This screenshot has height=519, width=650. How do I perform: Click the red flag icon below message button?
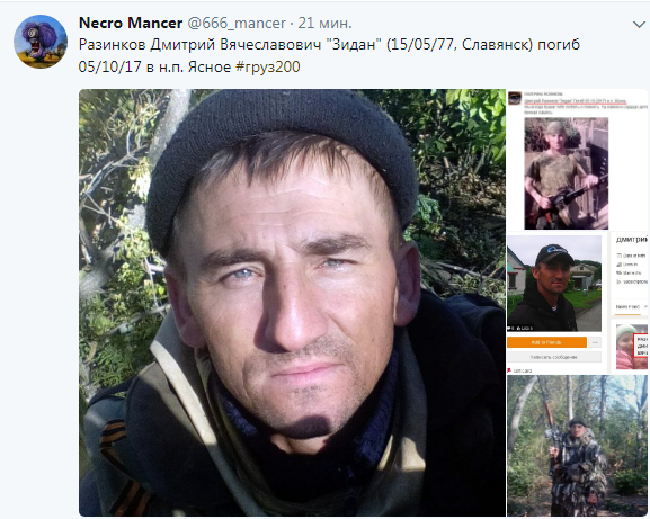pos(509,371)
